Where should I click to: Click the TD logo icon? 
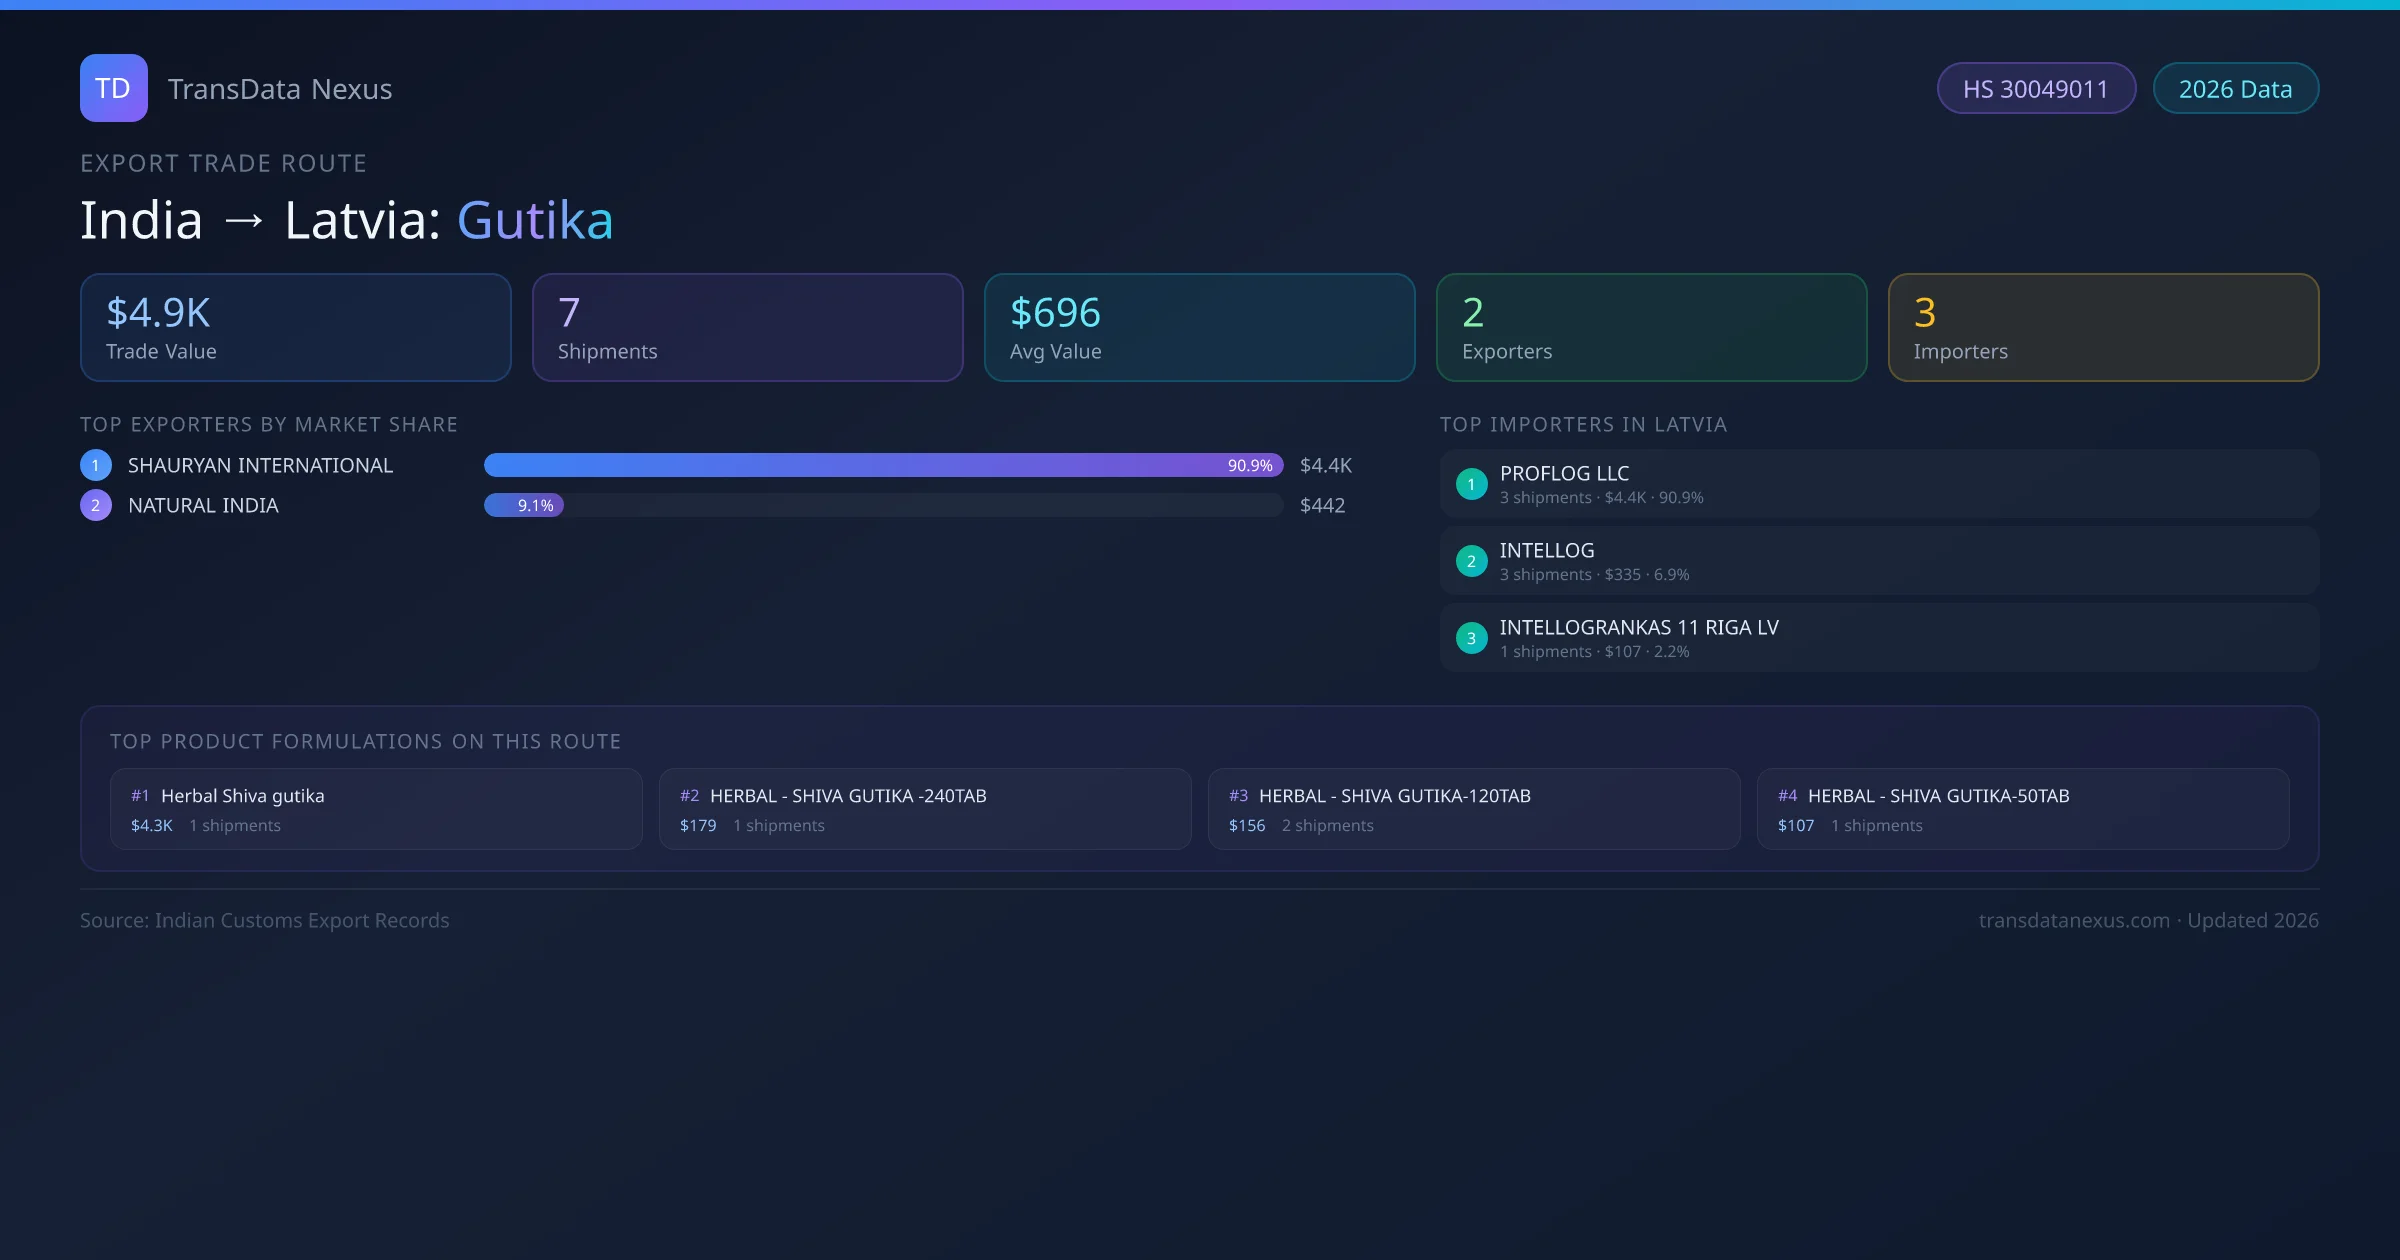pos(113,88)
